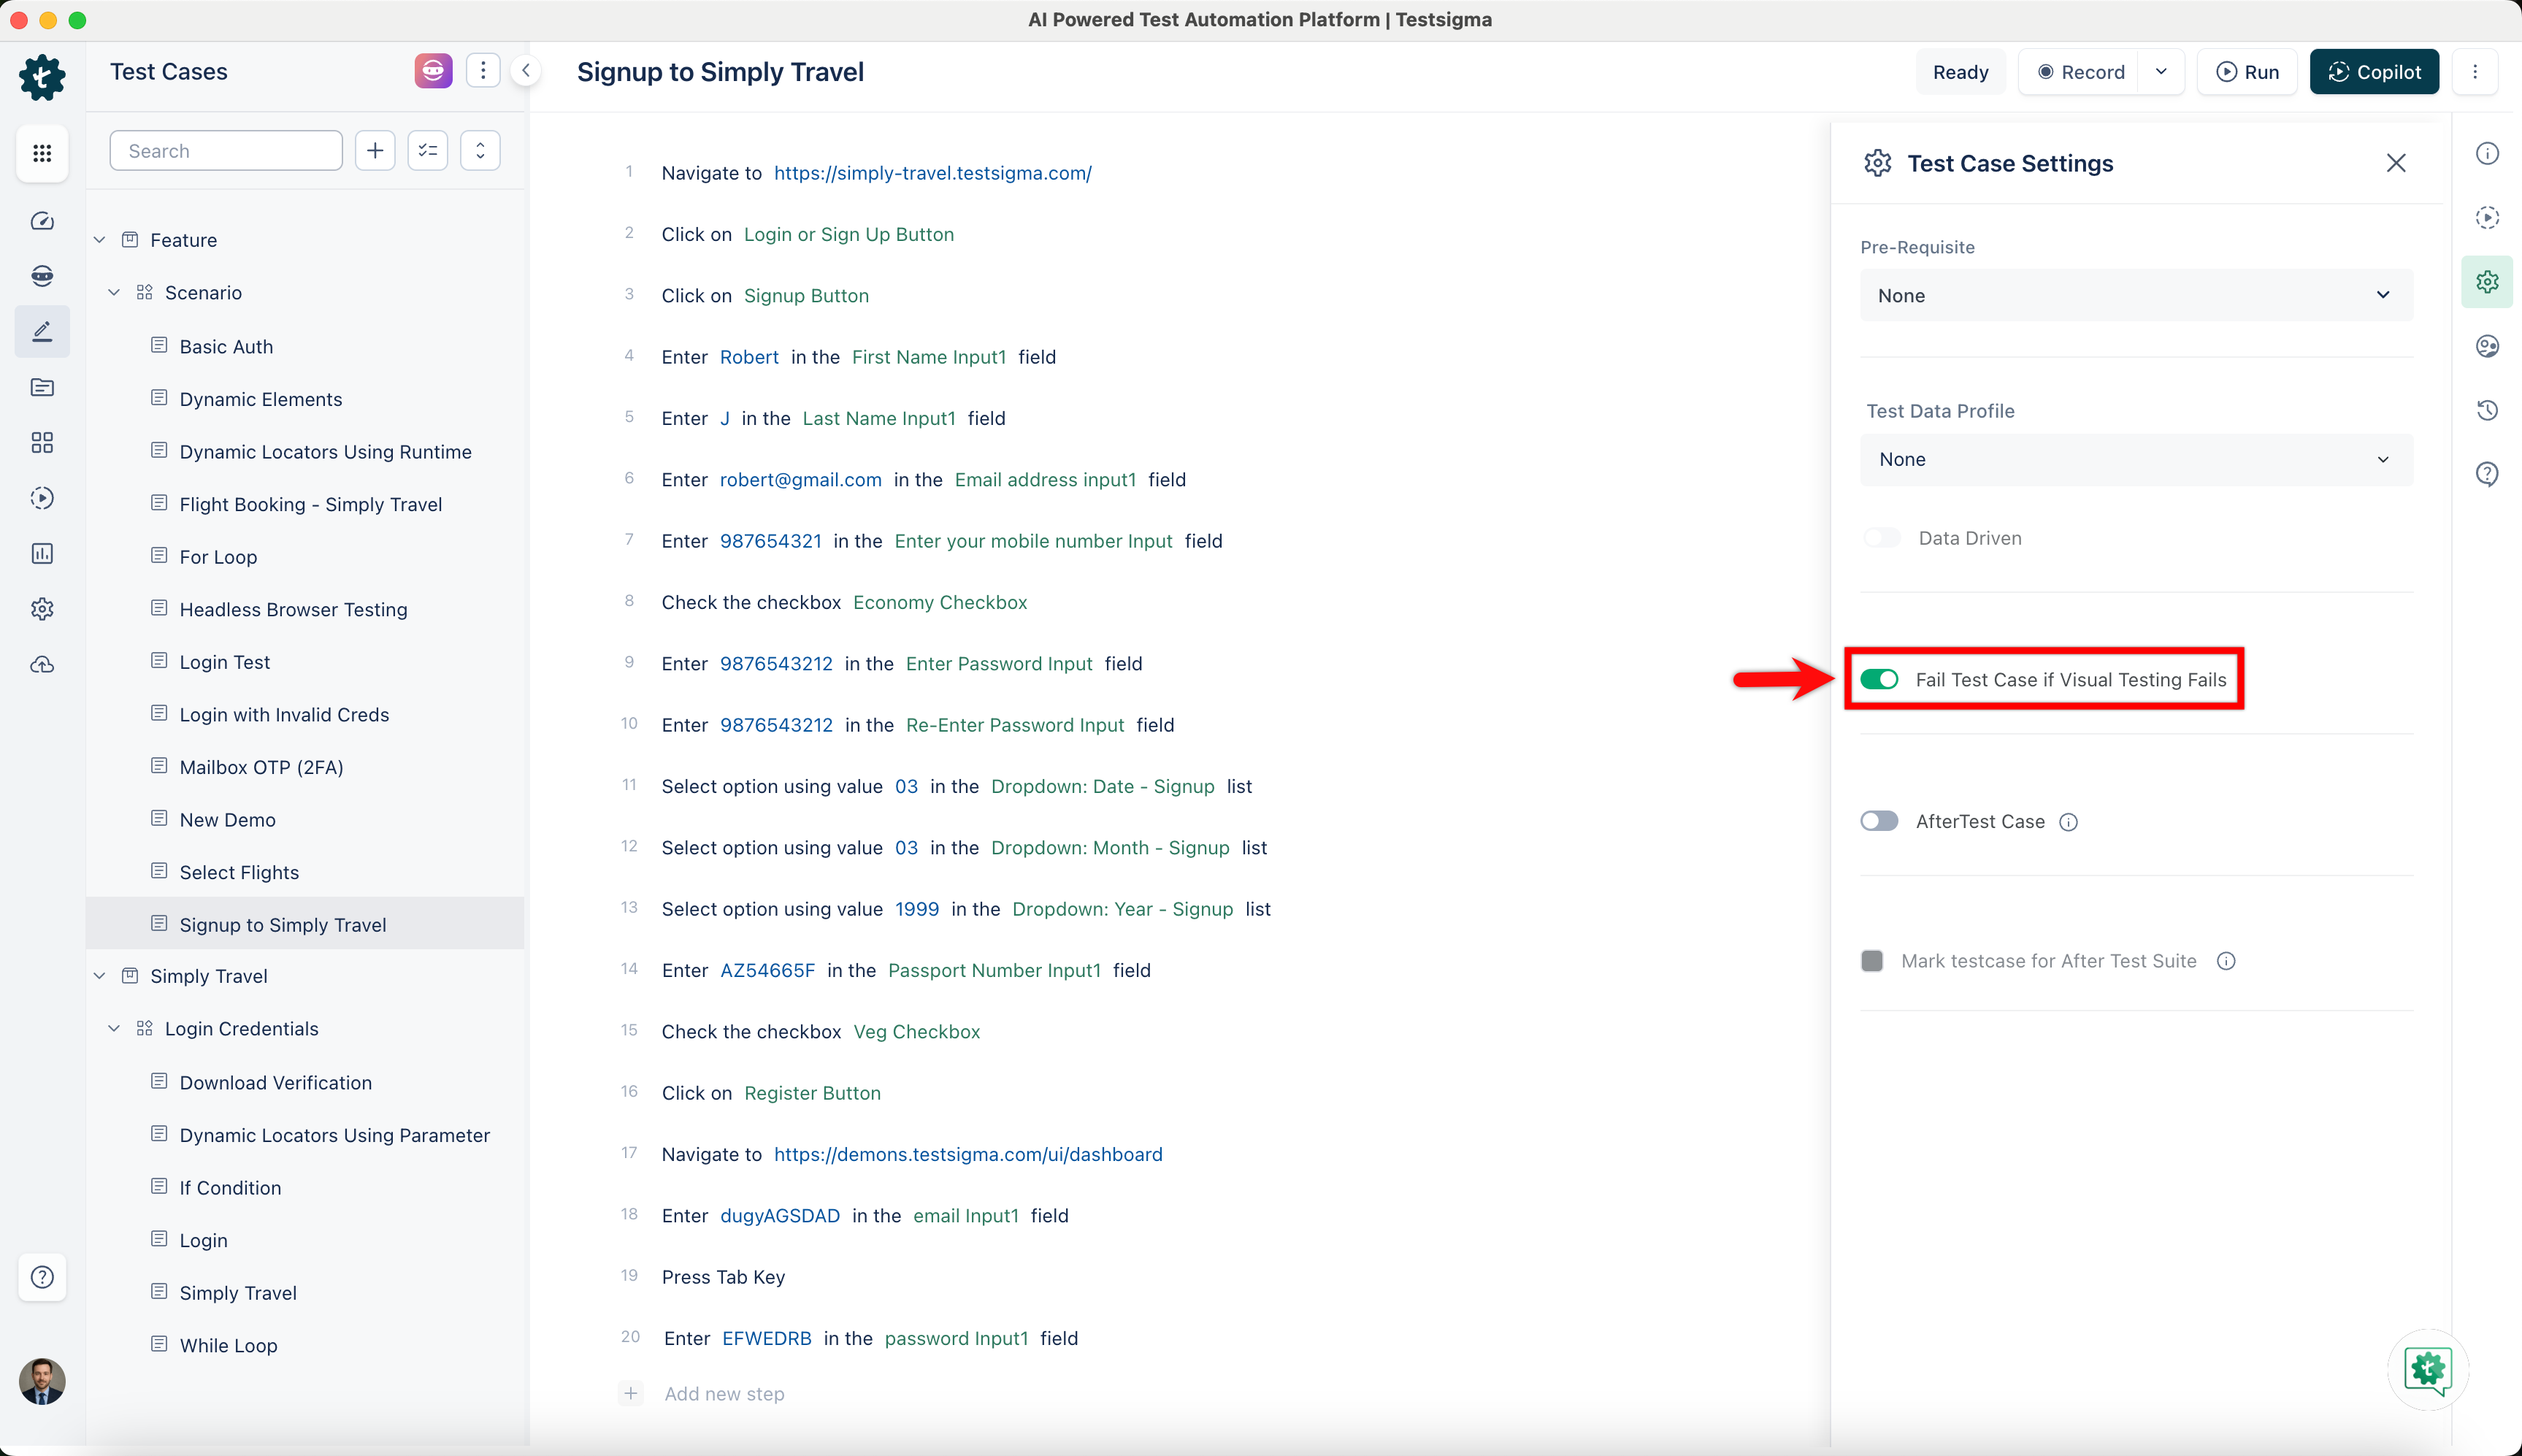Open the runs play-circle icon in sidebar
The height and width of the screenshot is (1456, 2522).
tap(42, 498)
